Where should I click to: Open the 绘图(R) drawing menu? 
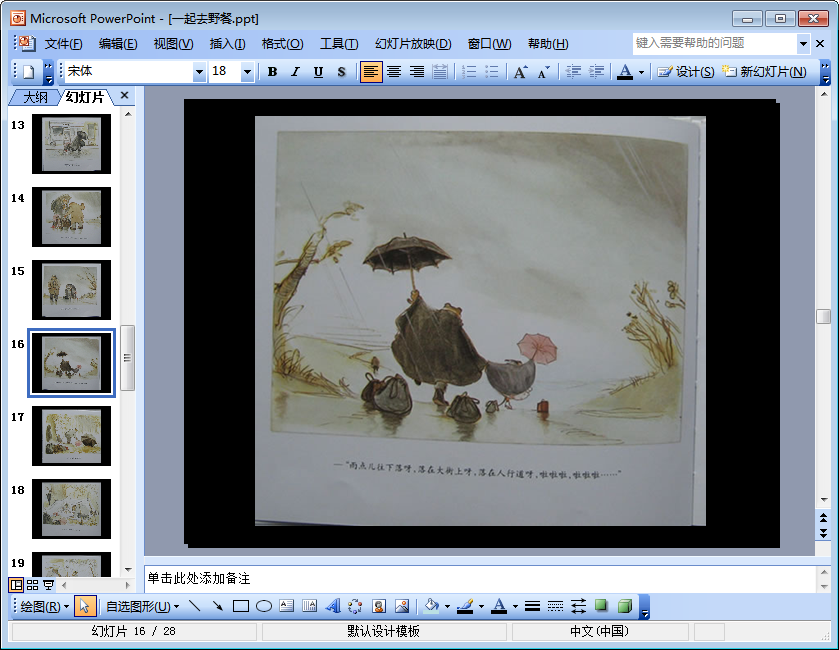pos(44,606)
